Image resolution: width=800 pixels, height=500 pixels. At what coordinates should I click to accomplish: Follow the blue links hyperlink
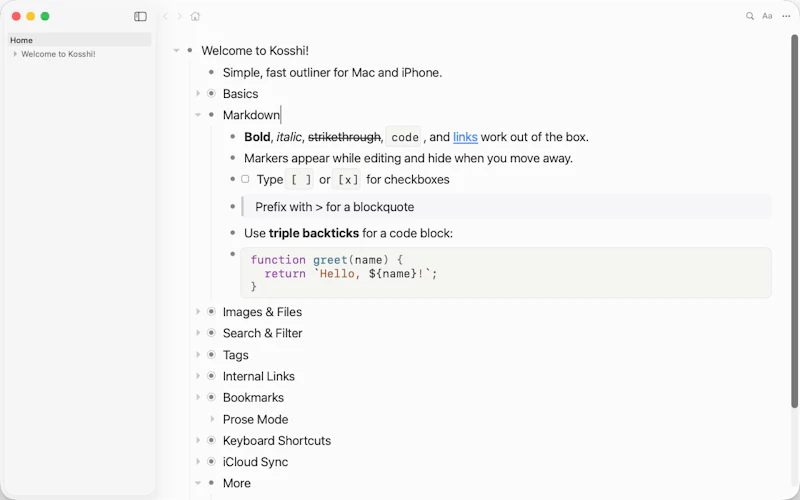point(465,137)
